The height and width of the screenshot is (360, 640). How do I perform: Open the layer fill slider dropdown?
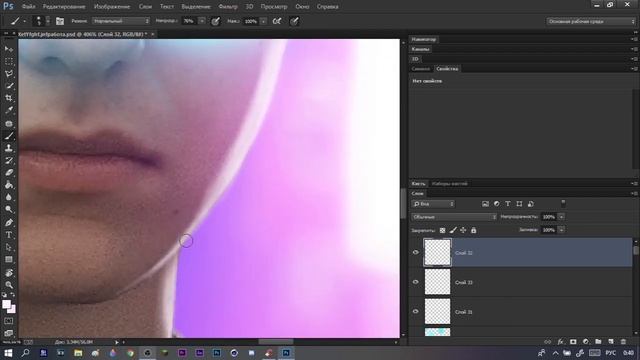[562, 230]
